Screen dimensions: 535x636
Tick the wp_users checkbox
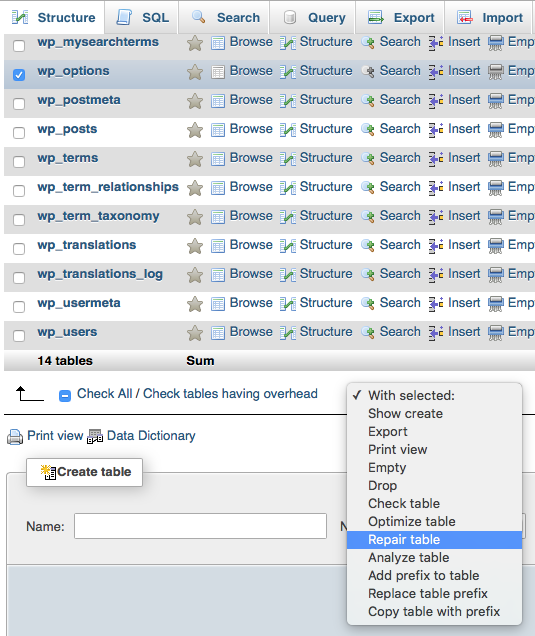click(19, 336)
